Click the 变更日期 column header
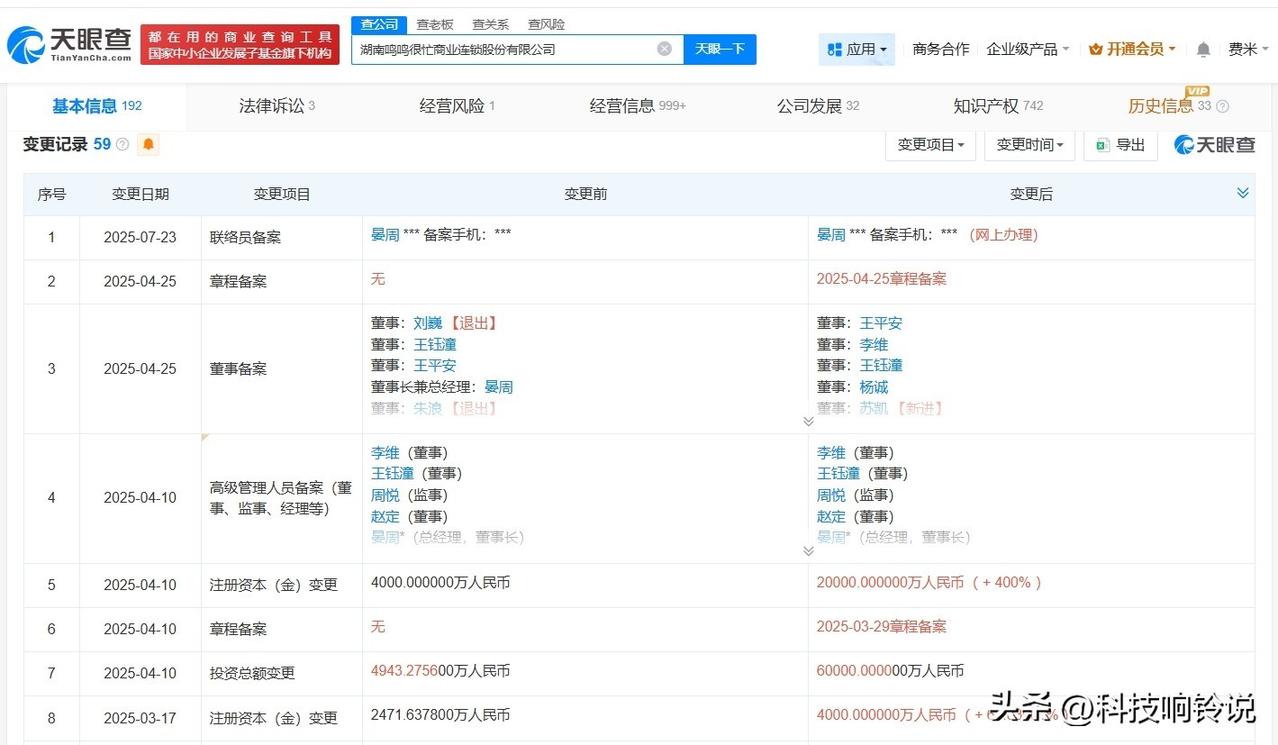 point(140,194)
